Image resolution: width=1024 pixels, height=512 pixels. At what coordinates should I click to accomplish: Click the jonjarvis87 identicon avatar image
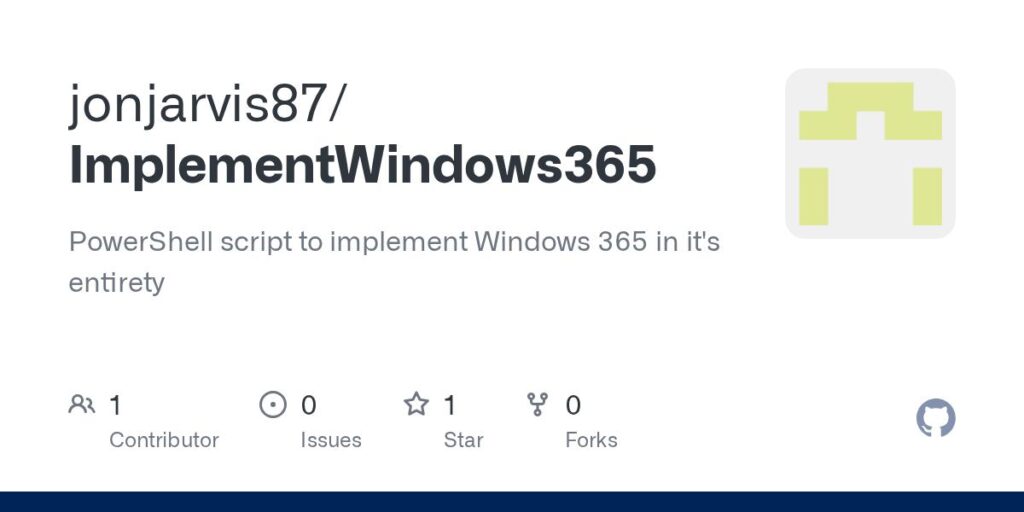click(x=870, y=153)
